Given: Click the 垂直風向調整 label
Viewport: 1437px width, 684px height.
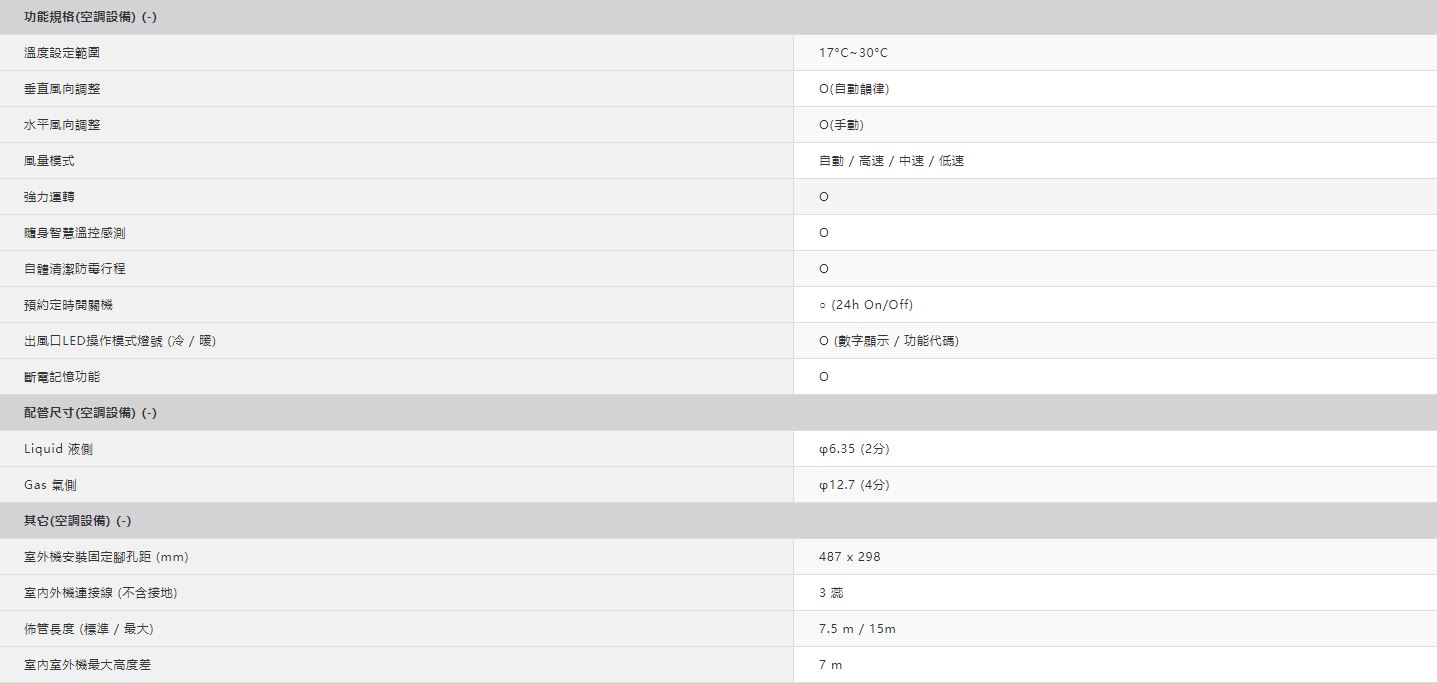Looking at the screenshot, I should [62, 89].
